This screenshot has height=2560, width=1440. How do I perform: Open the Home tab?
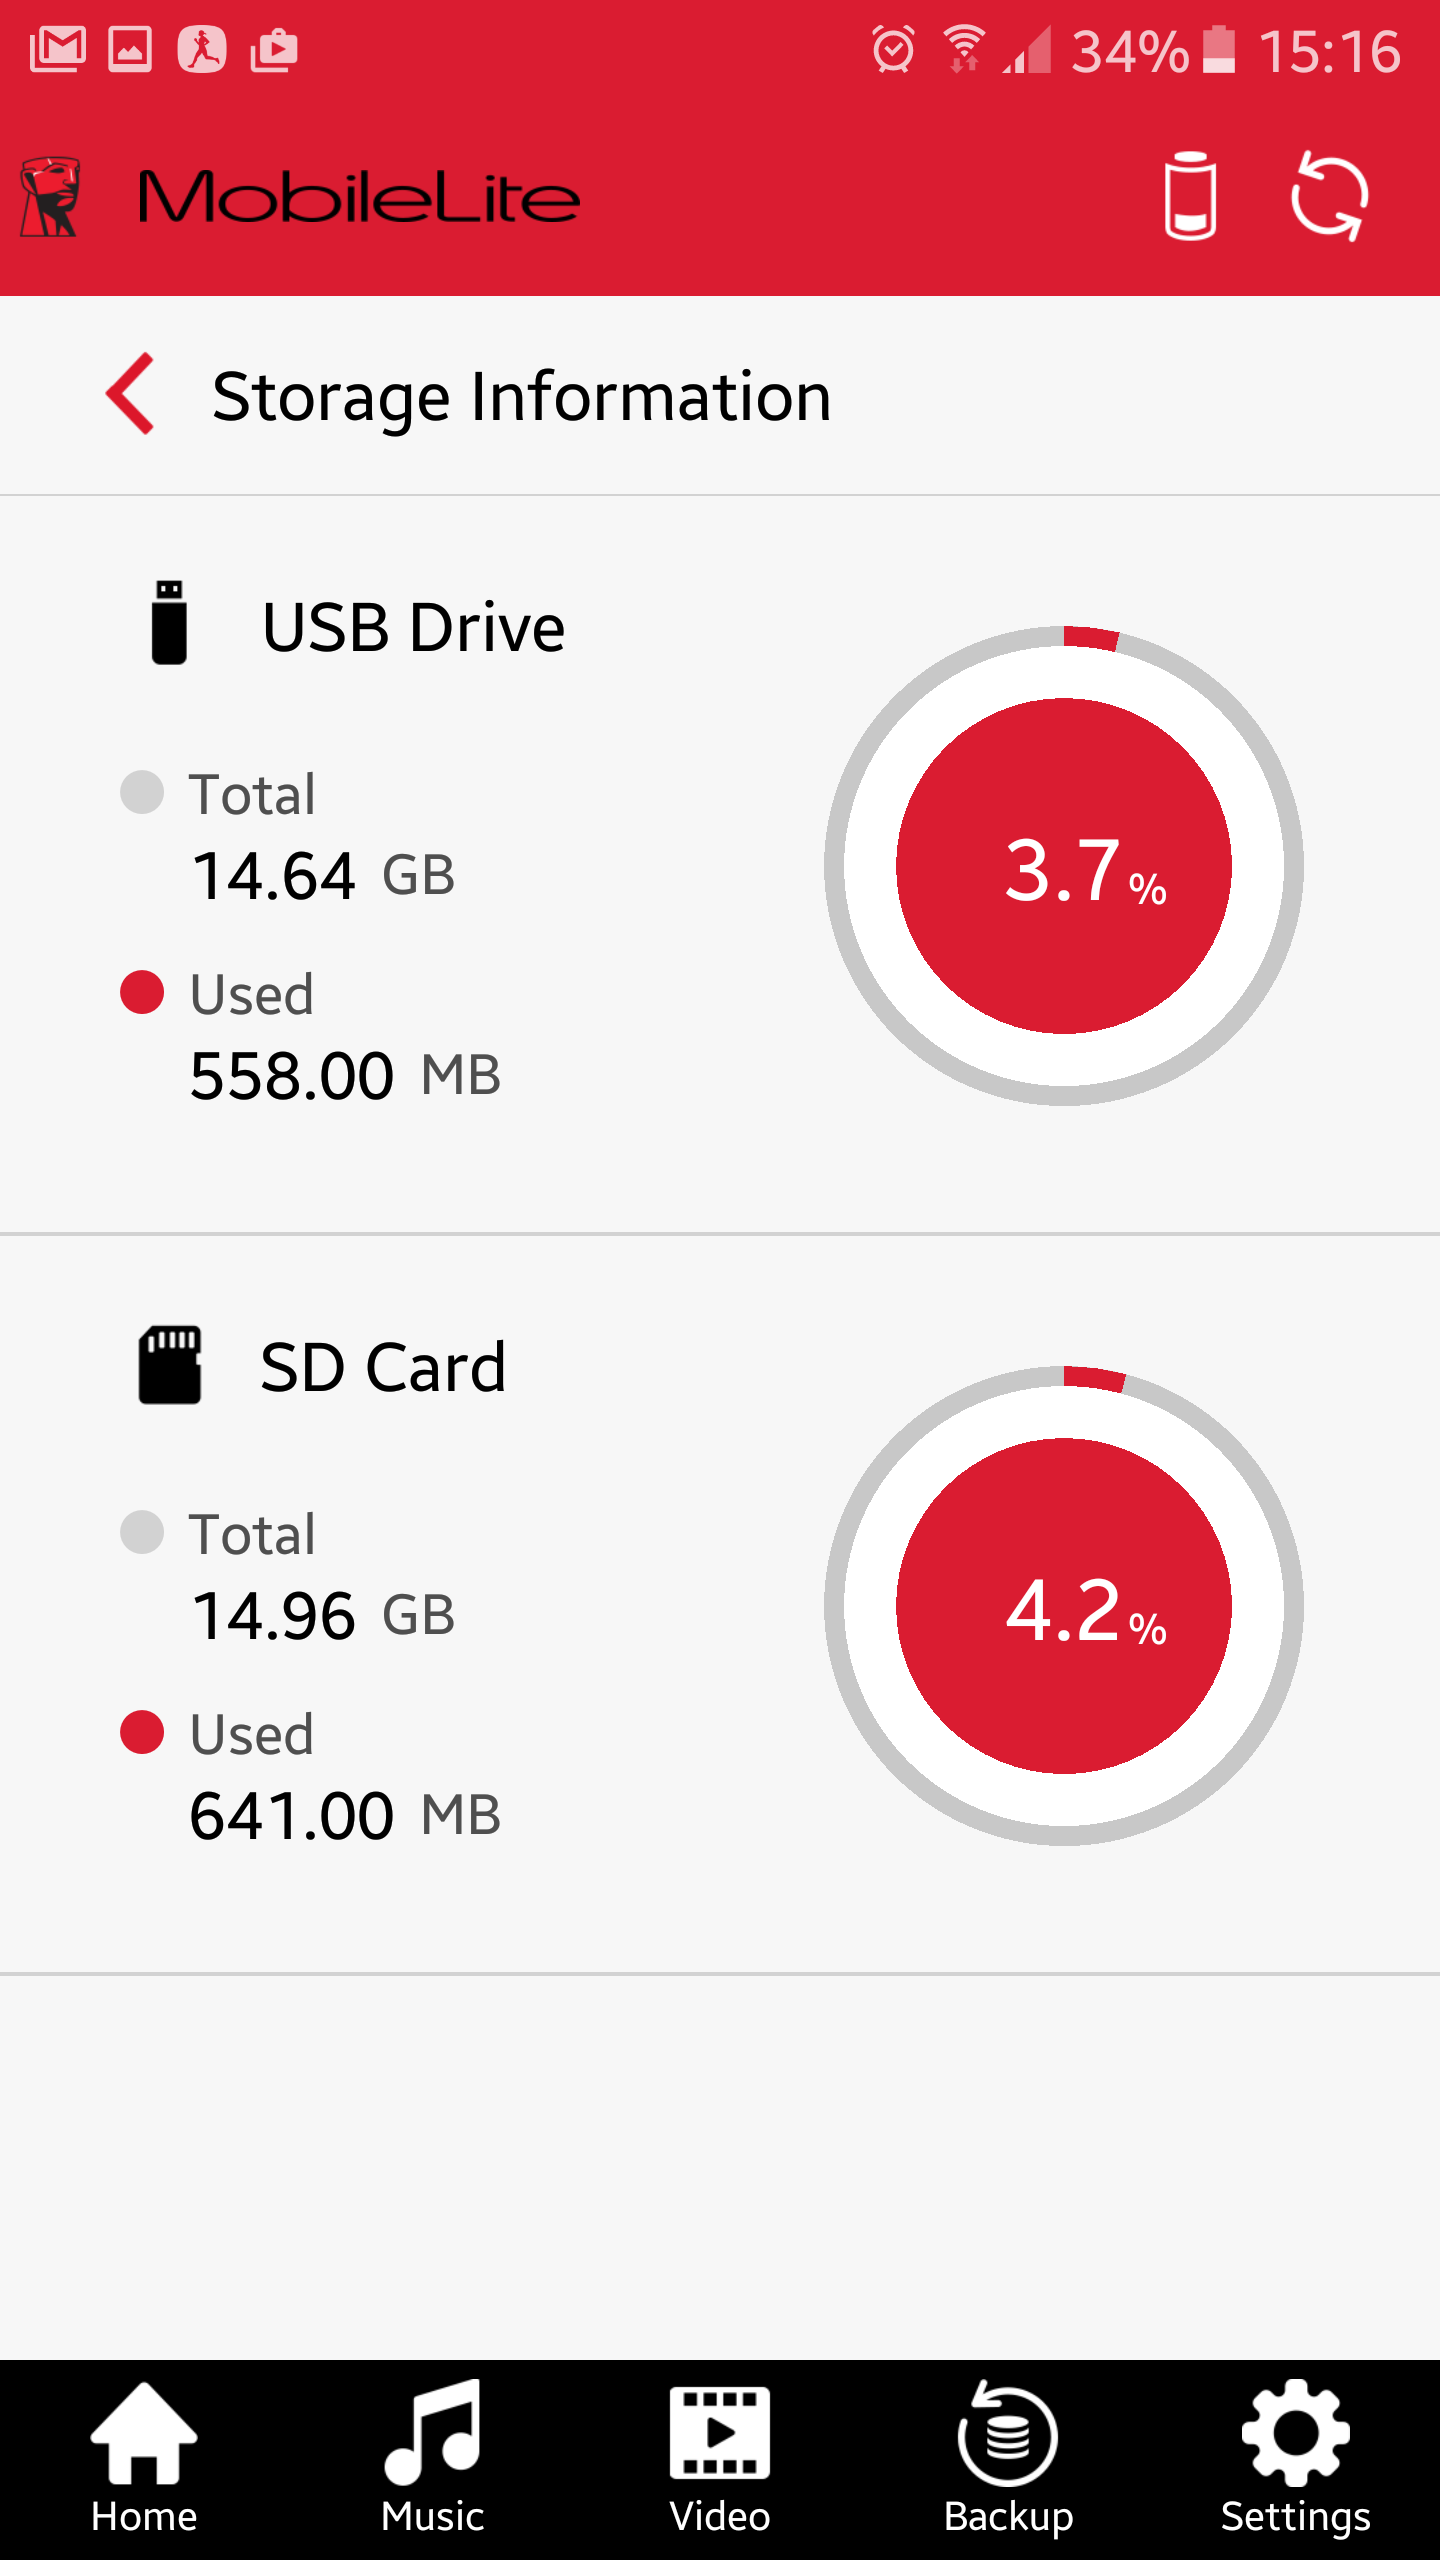[144, 2456]
